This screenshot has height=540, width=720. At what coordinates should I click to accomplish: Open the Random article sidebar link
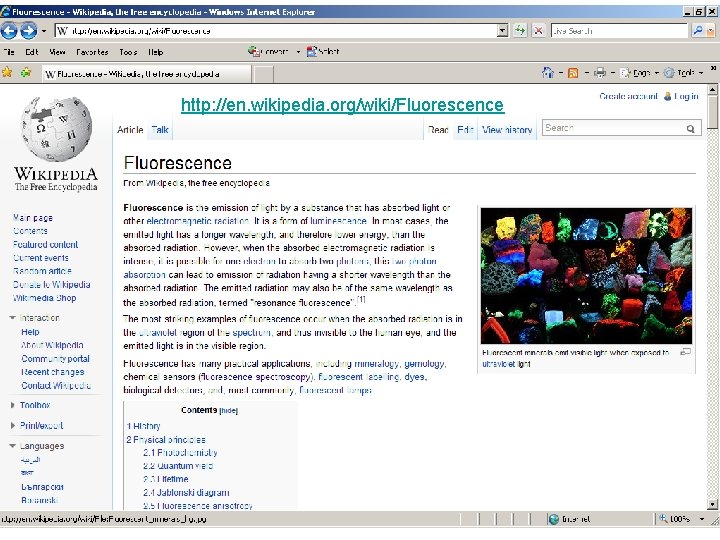[x=42, y=271]
